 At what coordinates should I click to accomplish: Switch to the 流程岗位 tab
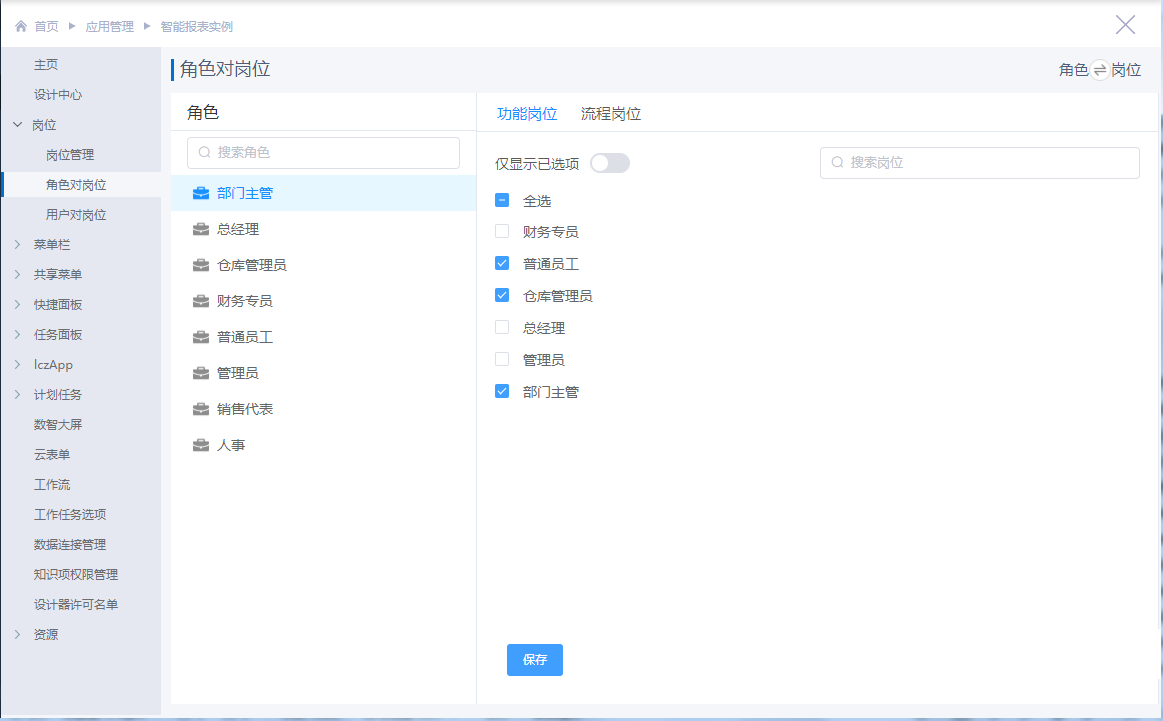point(610,114)
